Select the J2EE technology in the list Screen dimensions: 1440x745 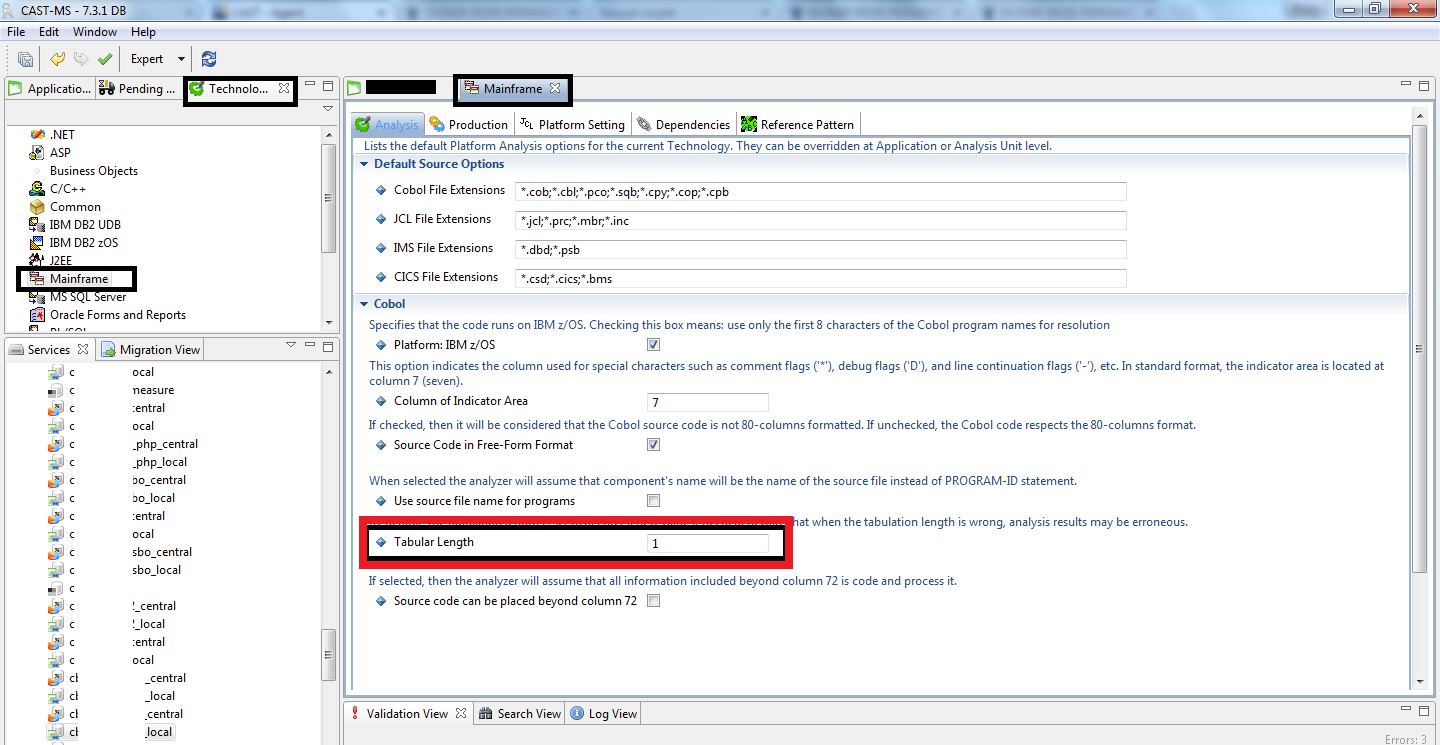60,261
